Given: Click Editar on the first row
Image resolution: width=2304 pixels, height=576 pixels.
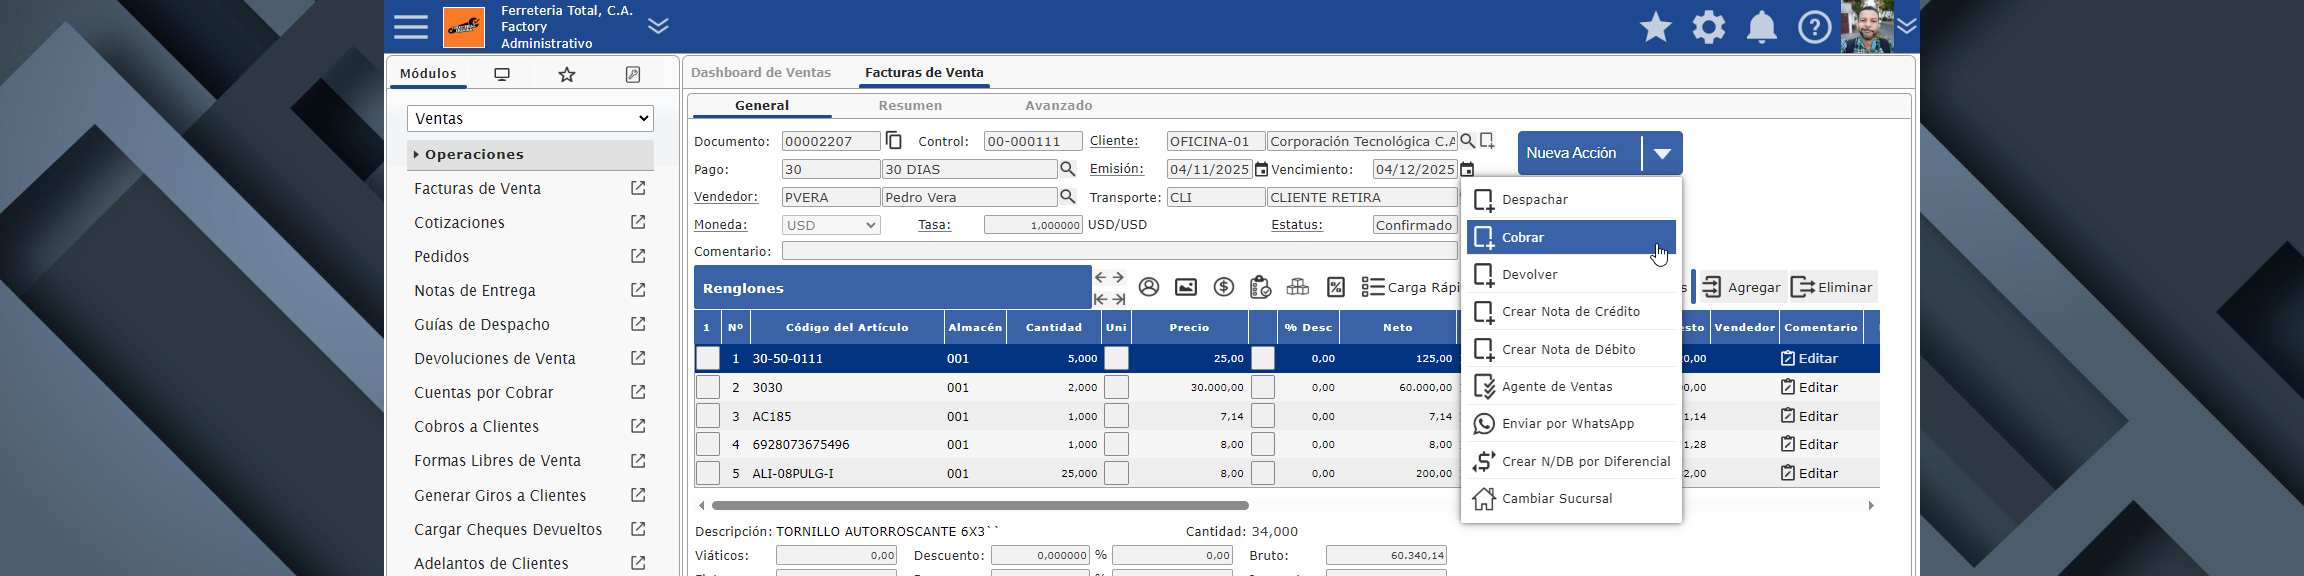Looking at the screenshot, I should point(1810,358).
